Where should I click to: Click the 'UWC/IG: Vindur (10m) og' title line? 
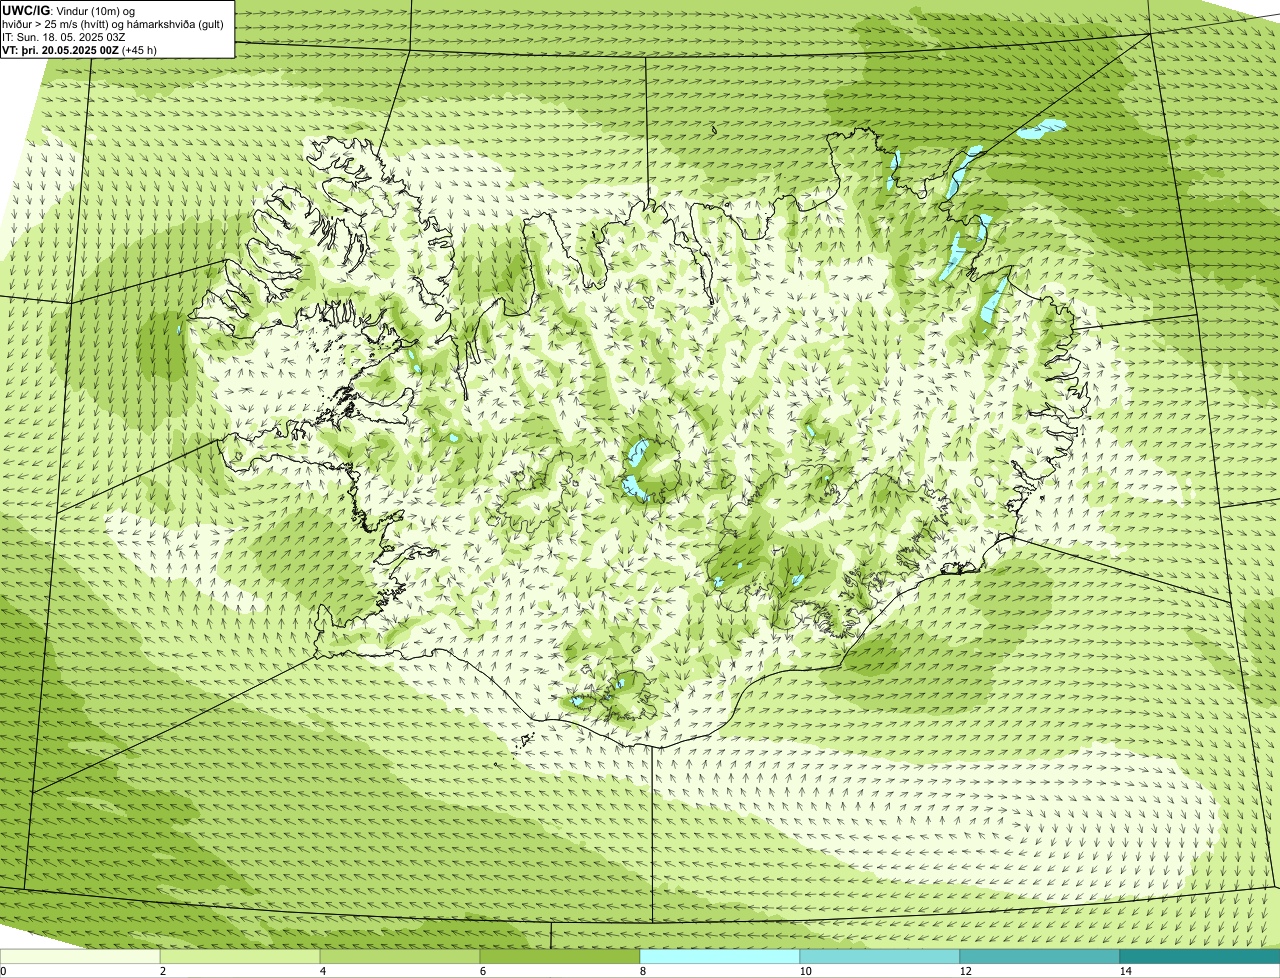click(69, 11)
